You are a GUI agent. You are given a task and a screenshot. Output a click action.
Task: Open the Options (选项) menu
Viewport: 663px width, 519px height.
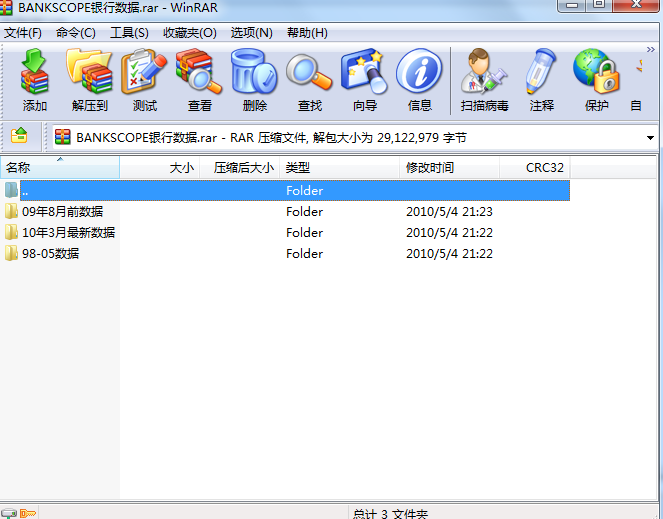[252, 33]
